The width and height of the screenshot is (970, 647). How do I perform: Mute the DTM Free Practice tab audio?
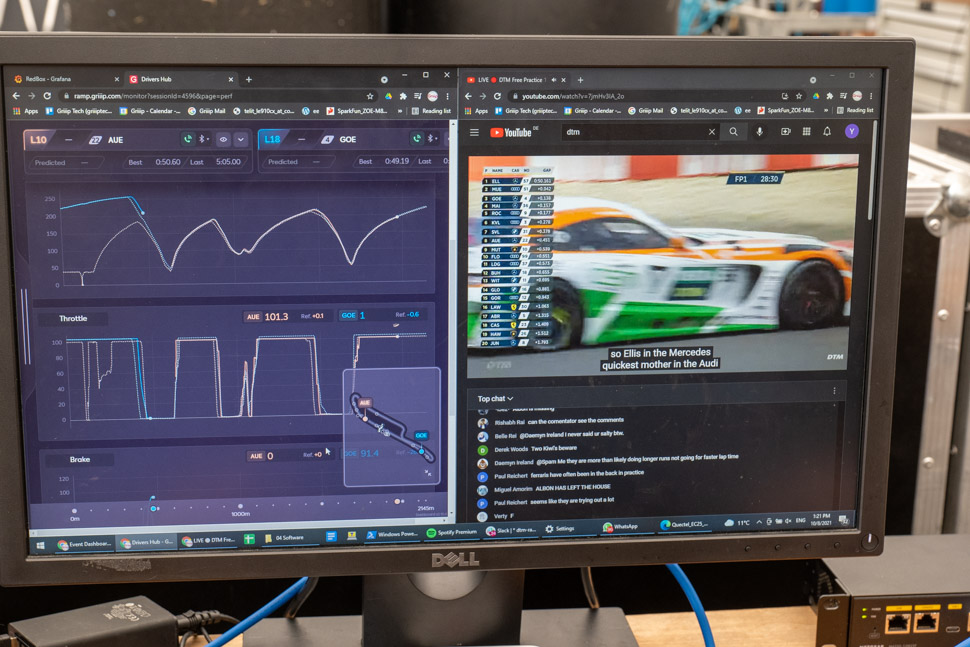(x=554, y=80)
